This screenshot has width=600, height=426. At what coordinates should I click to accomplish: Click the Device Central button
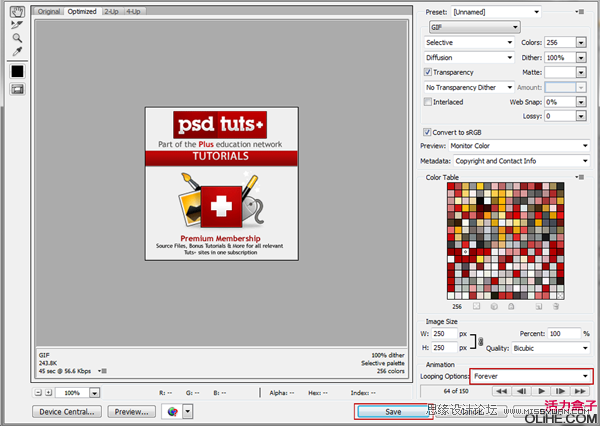[x=67, y=412]
